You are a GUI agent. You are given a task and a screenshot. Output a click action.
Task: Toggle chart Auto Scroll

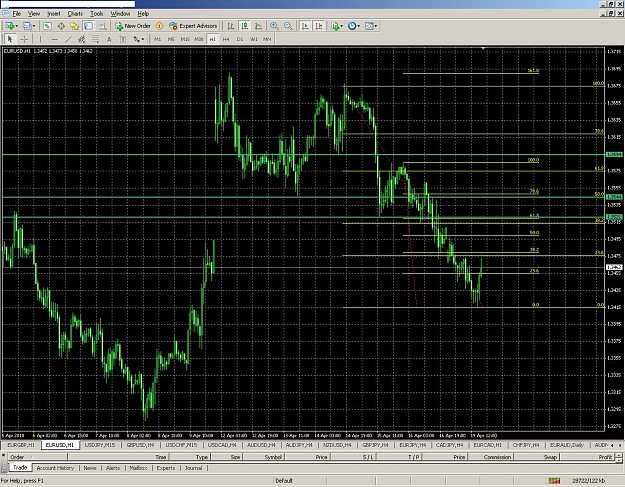[305, 26]
